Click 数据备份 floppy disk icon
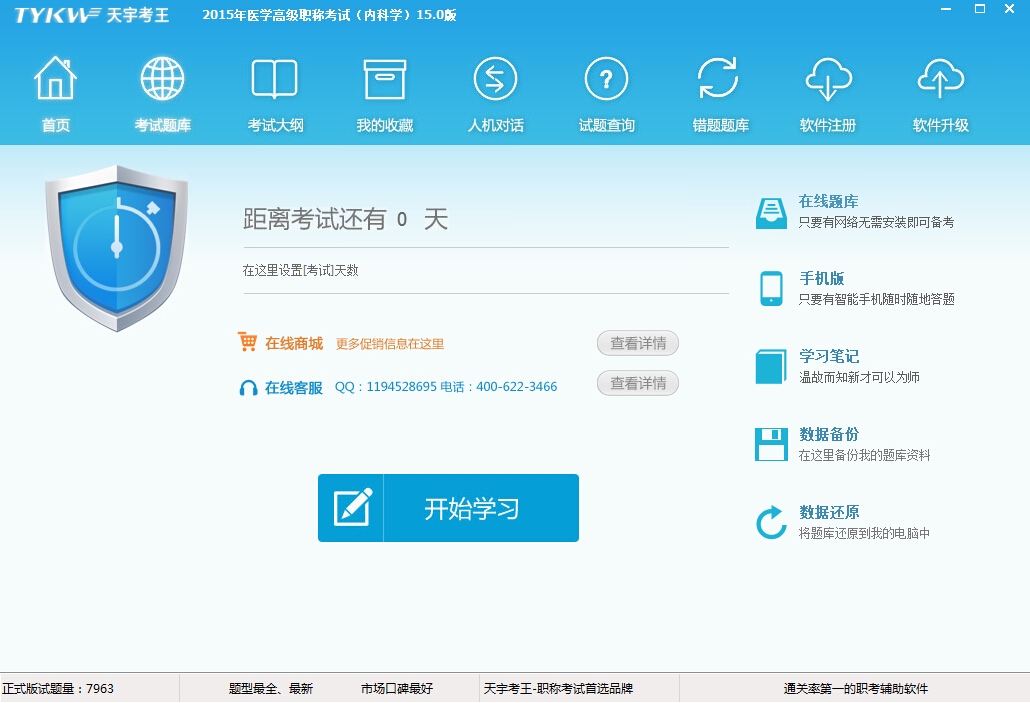The height and width of the screenshot is (703, 1030). click(x=771, y=444)
